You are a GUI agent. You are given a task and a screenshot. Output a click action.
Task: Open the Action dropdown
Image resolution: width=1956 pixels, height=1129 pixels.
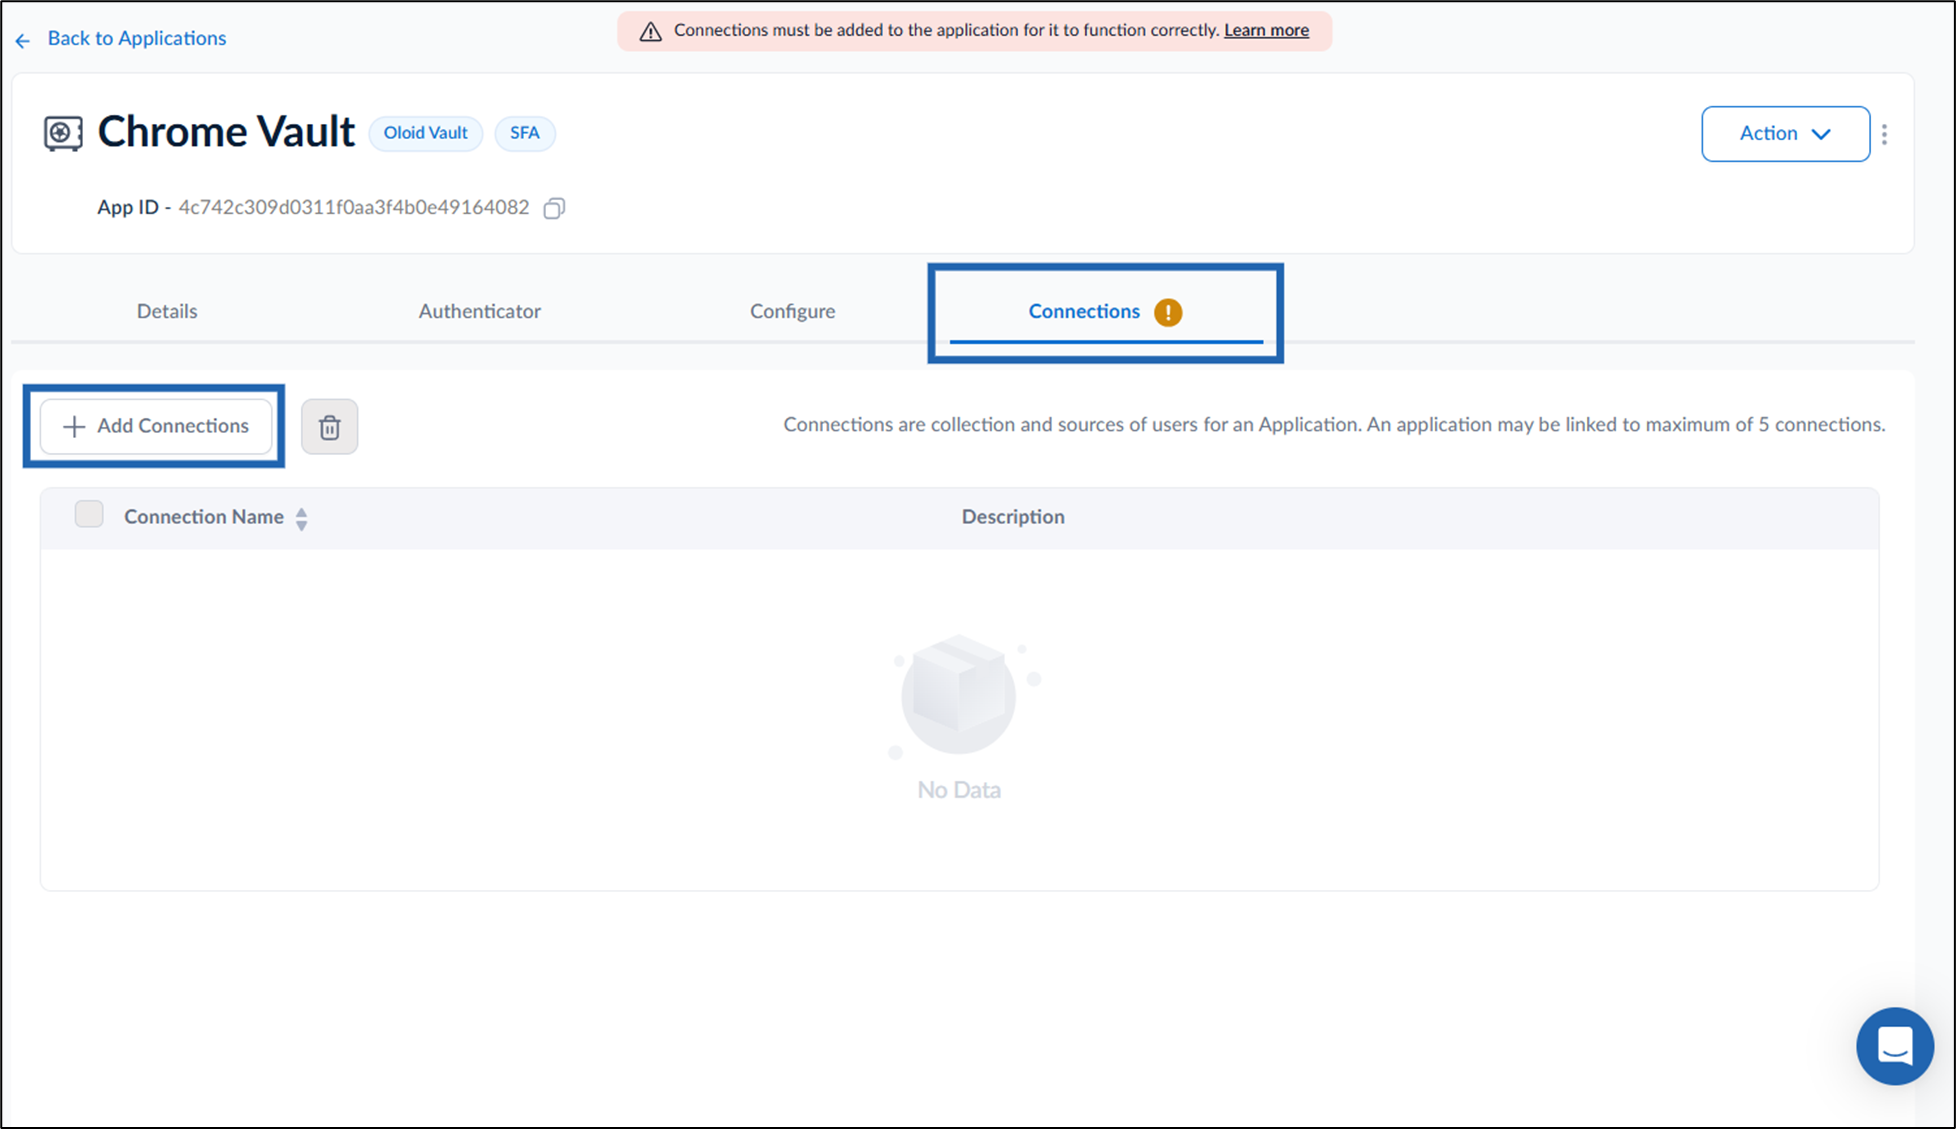[1785, 133]
